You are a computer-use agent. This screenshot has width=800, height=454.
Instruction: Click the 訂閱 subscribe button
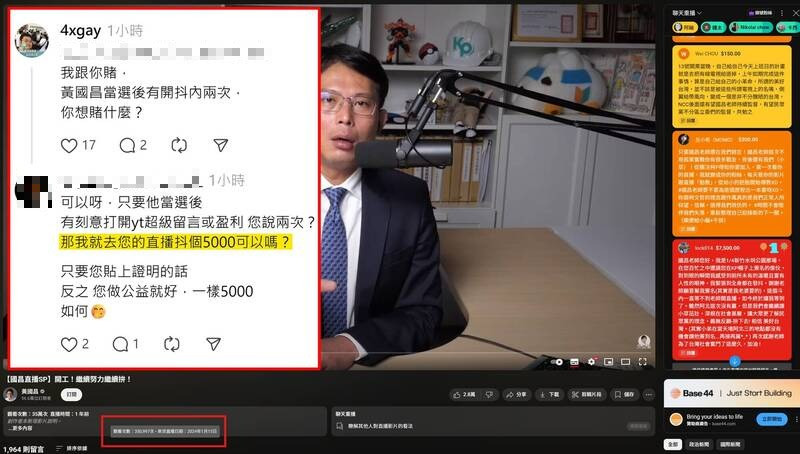[72, 394]
